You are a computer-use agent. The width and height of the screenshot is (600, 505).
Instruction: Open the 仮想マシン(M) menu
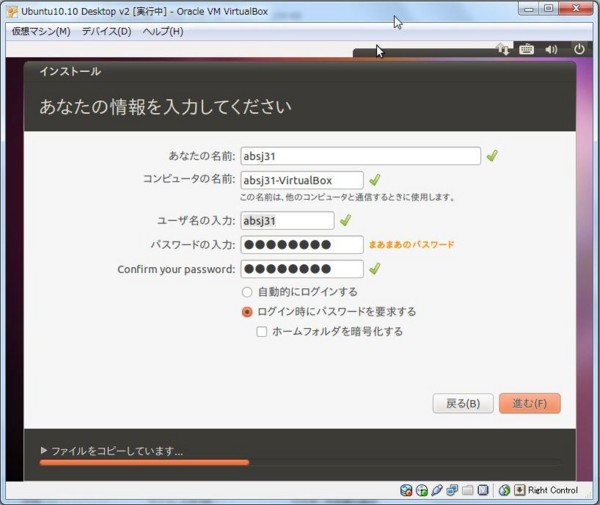tap(41, 31)
